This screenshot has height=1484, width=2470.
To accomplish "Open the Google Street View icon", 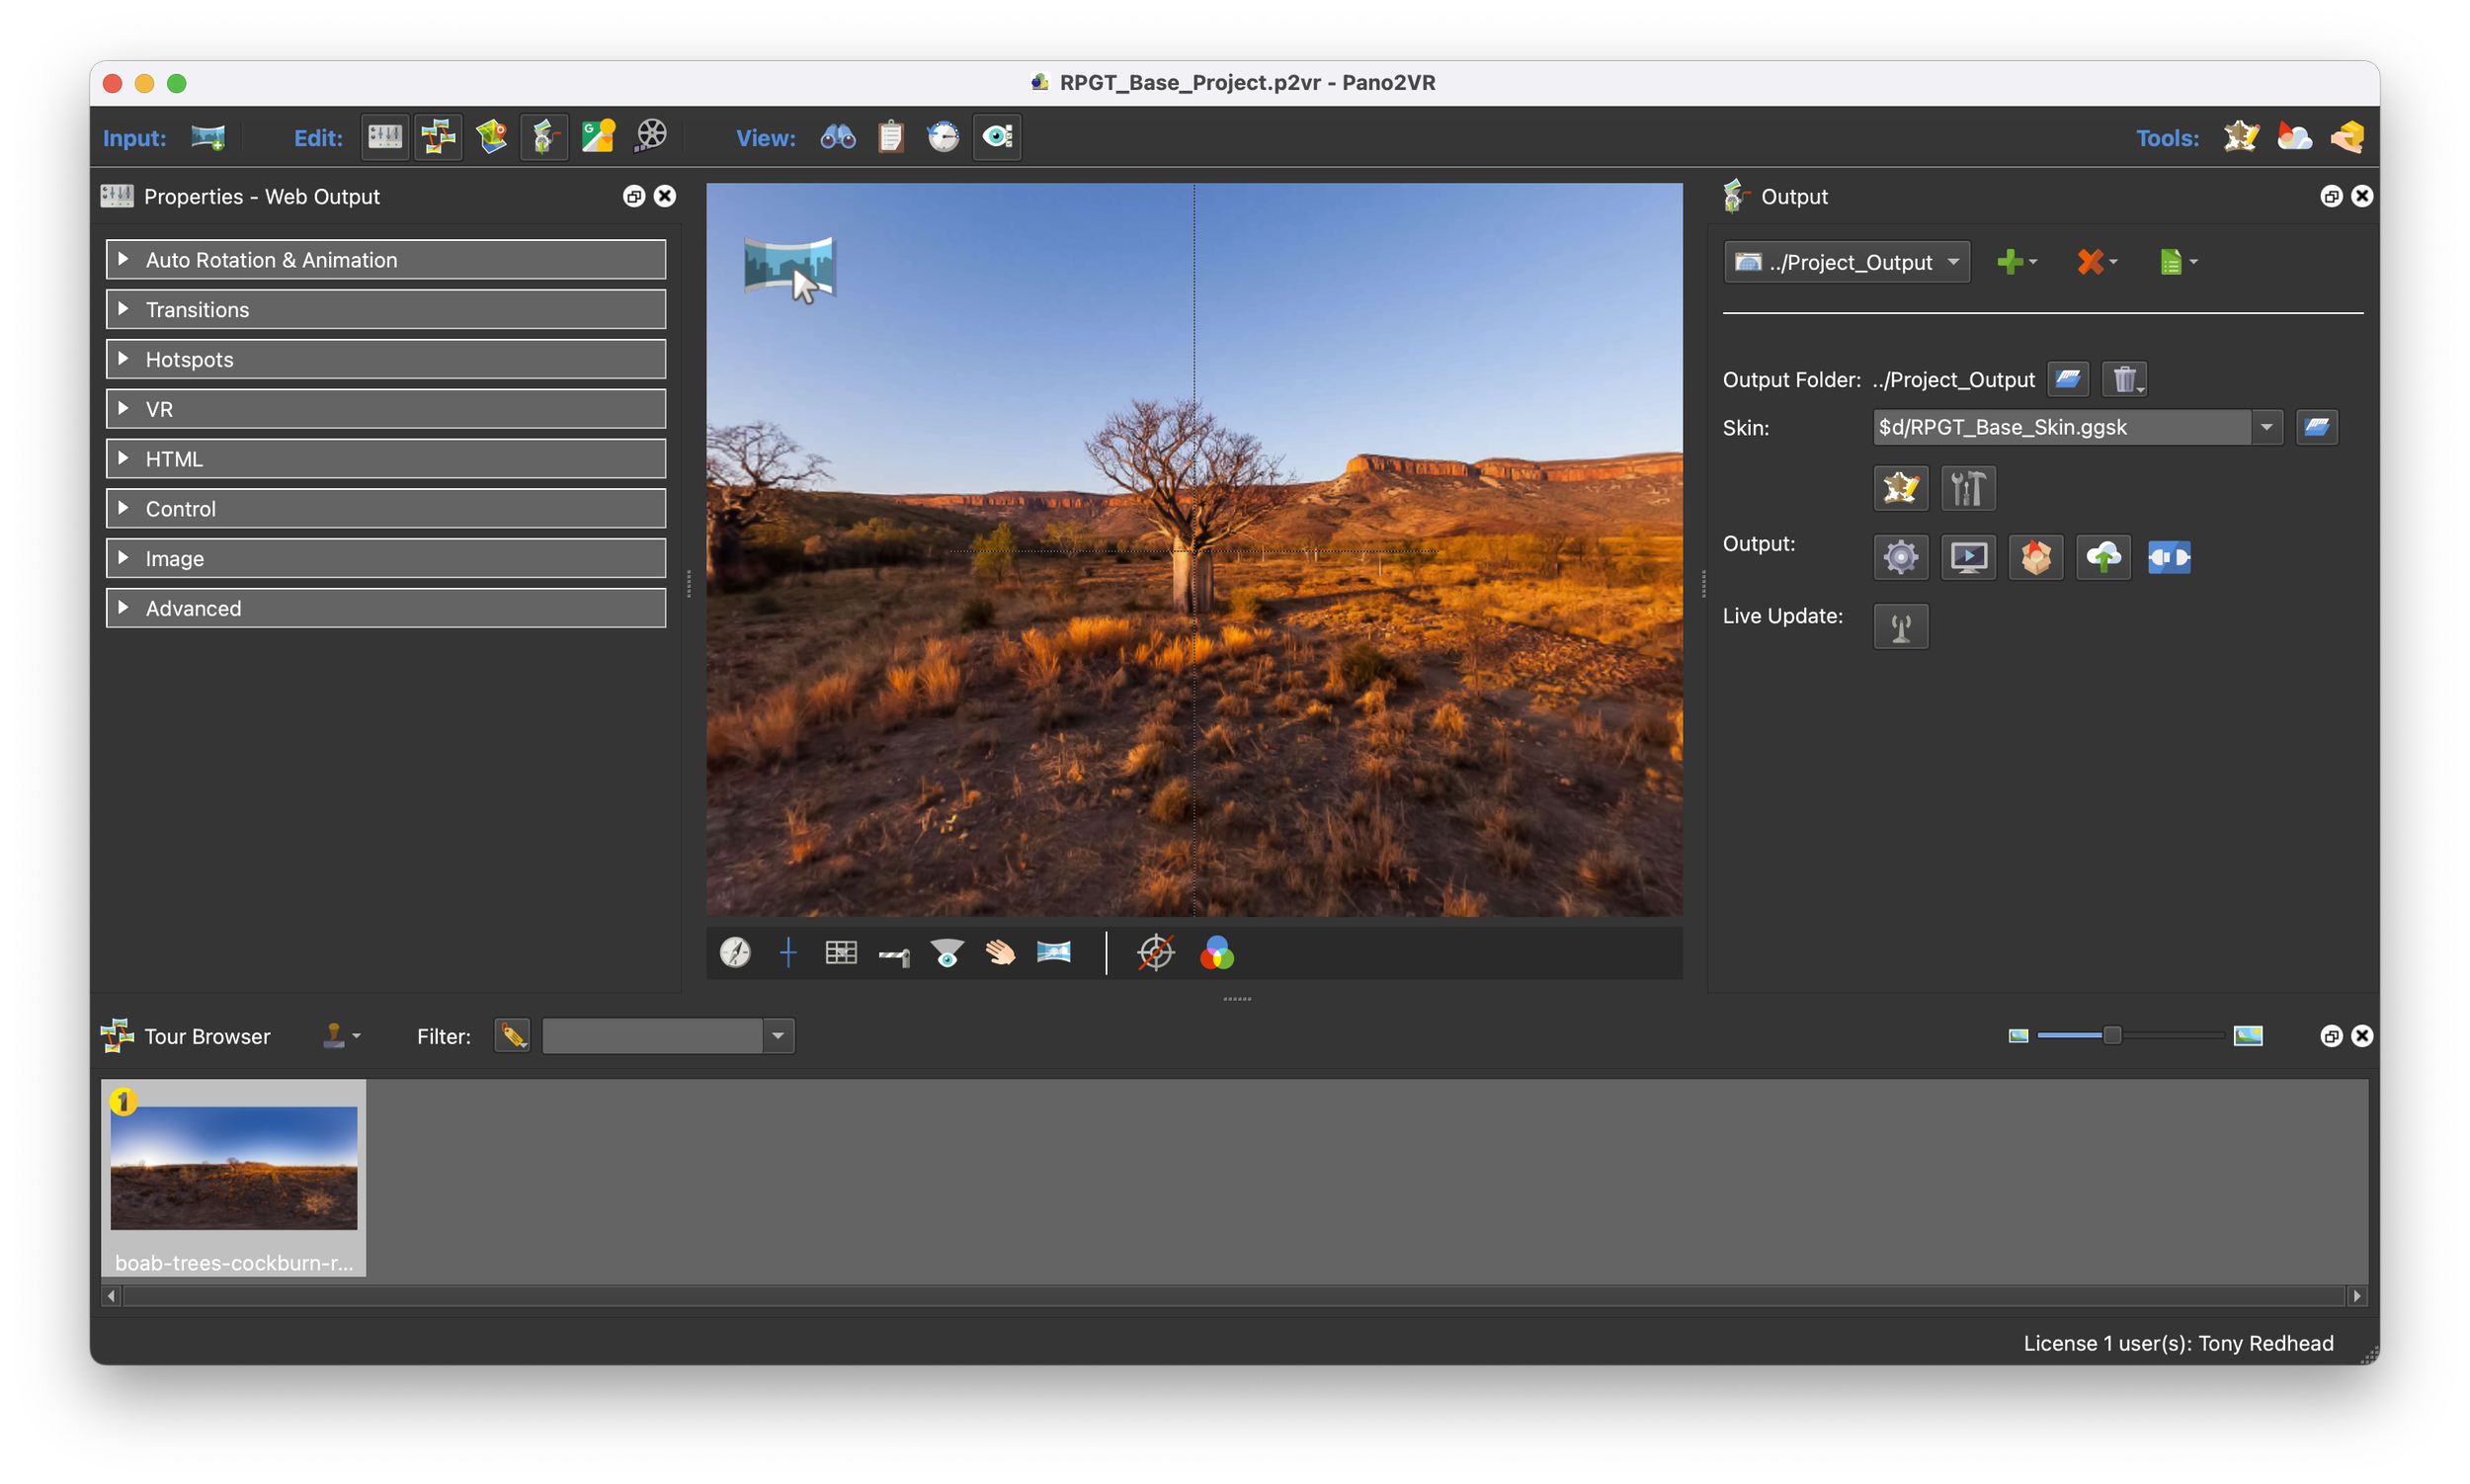I will point(598,137).
